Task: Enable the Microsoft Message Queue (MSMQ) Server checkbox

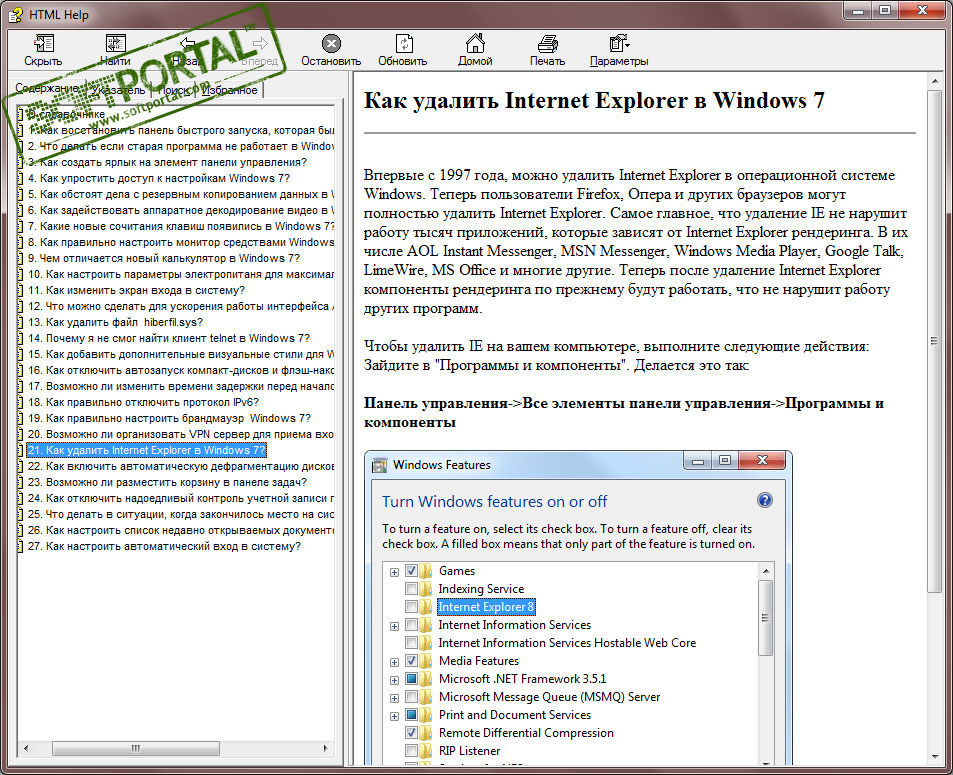Action: point(411,697)
